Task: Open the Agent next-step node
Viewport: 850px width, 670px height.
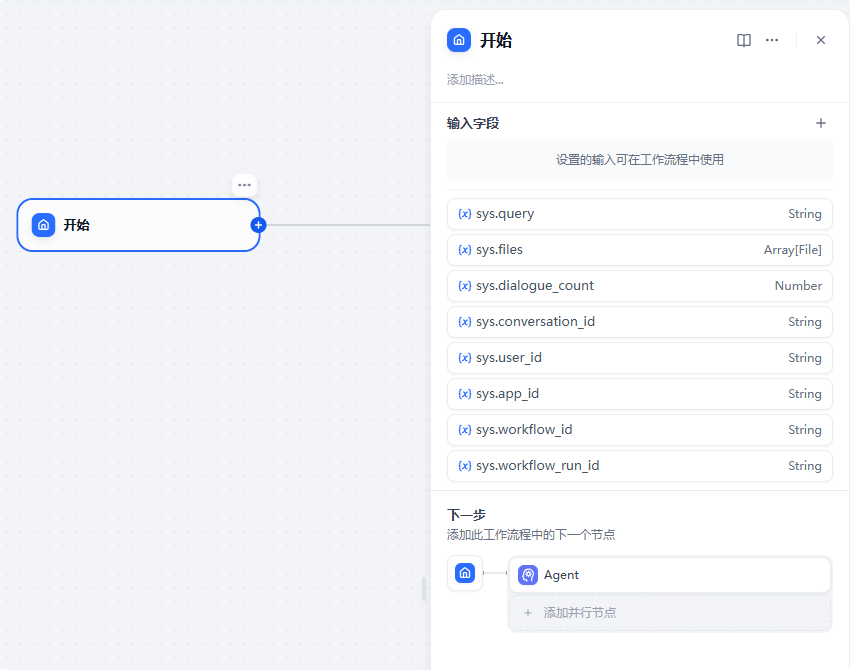Action: click(670, 575)
